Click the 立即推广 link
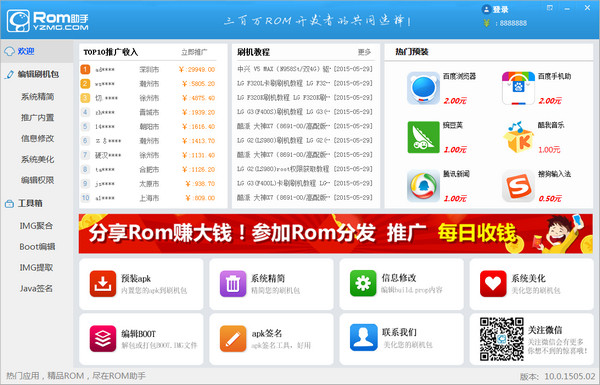600x385 pixels. coord(194,52)
